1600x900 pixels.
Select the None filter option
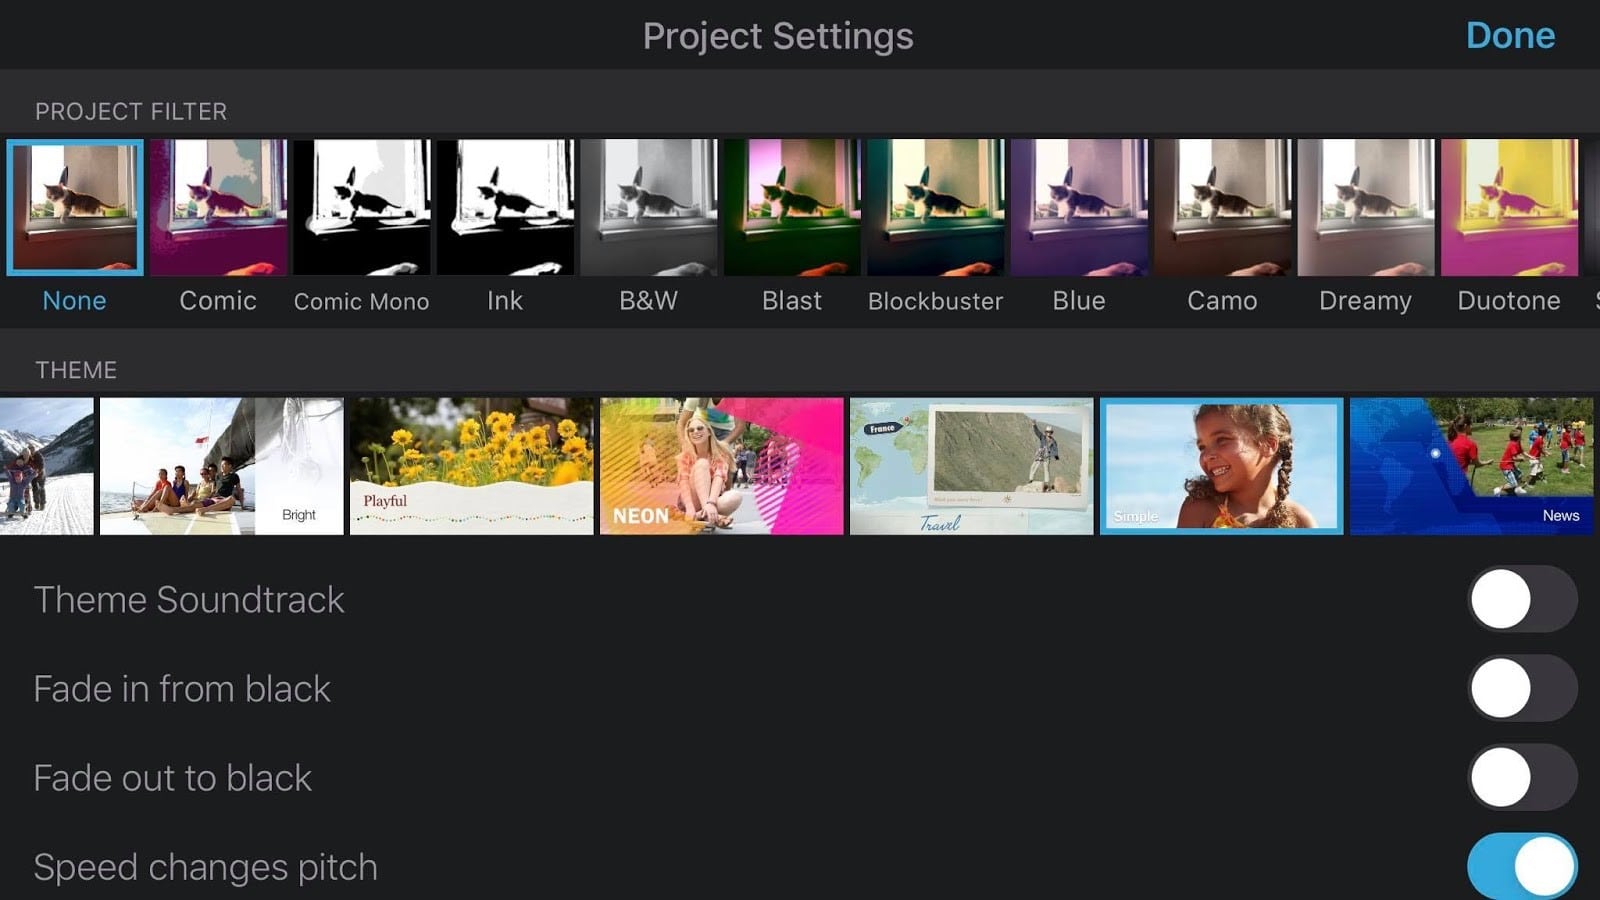(x=75, y=207)
